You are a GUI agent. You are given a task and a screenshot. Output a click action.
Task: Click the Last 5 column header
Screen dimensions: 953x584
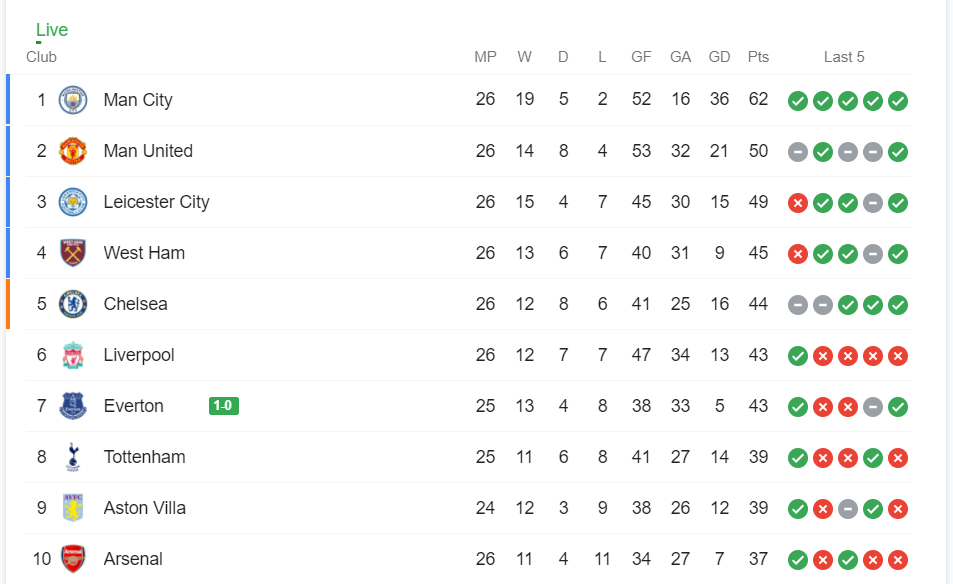pyautogui.click(x=844, y=57)
